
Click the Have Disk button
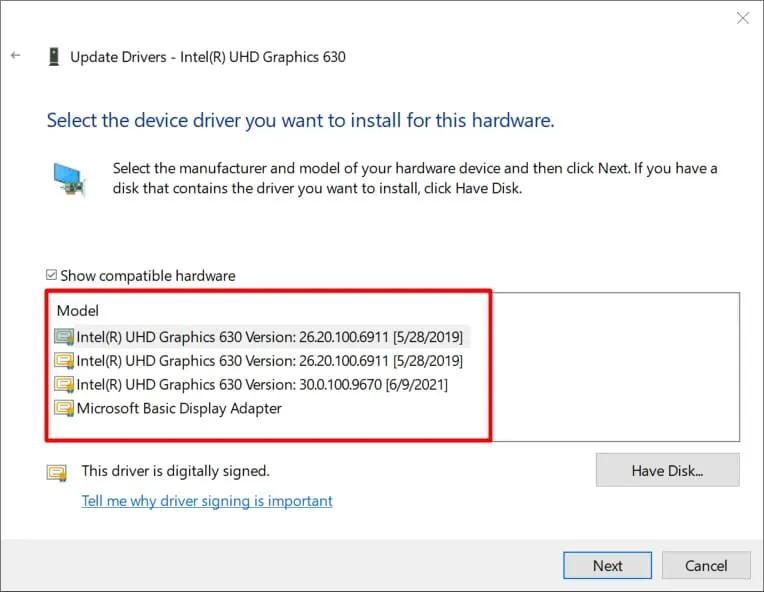tap(667, 470)
